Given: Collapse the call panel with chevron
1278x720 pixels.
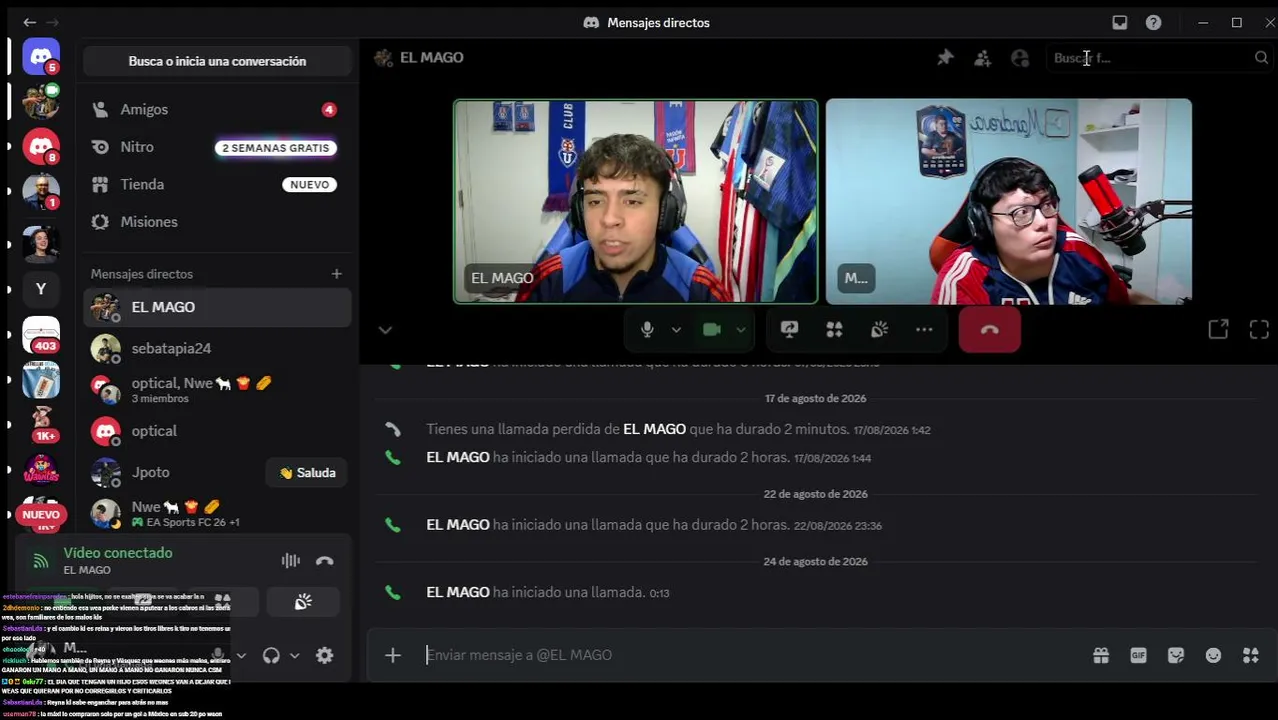Looking at the screenshot, I should [385, 330].
